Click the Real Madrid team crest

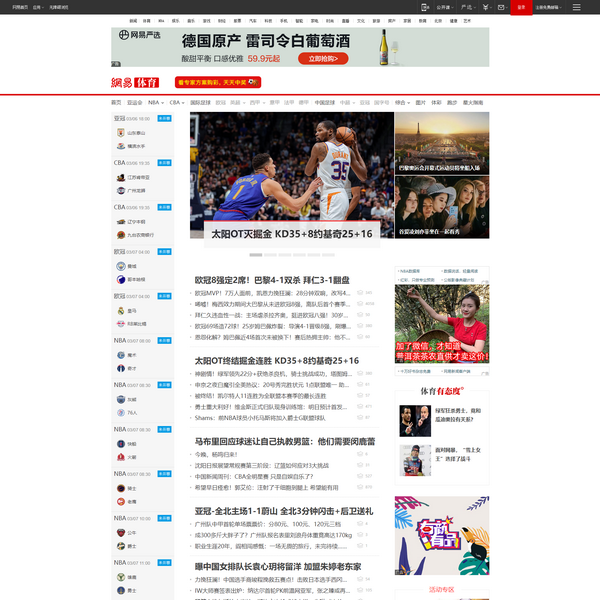pos(120,311)
